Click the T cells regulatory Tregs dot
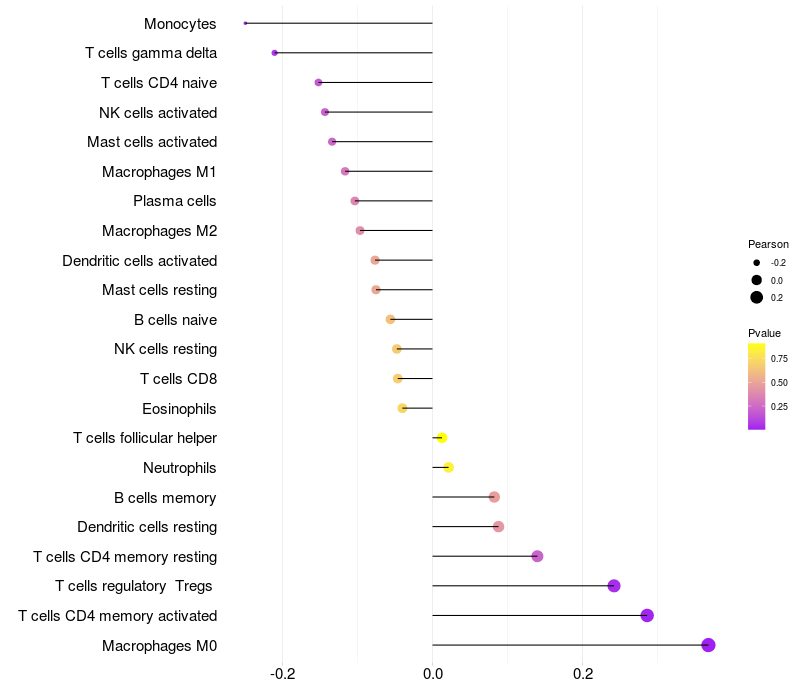The height and width of the screenshot is (700, 800). 614,586
